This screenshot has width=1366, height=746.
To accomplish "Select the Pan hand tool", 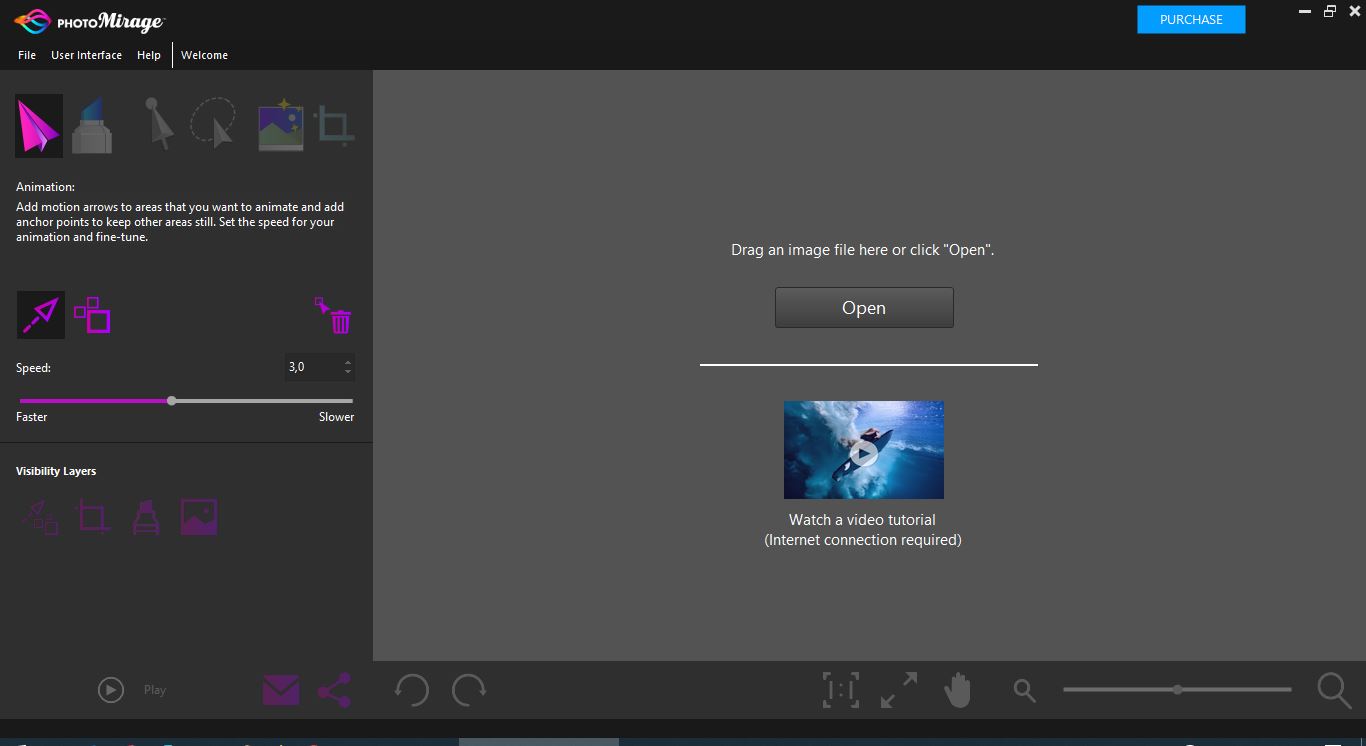I will pos(958,690).
